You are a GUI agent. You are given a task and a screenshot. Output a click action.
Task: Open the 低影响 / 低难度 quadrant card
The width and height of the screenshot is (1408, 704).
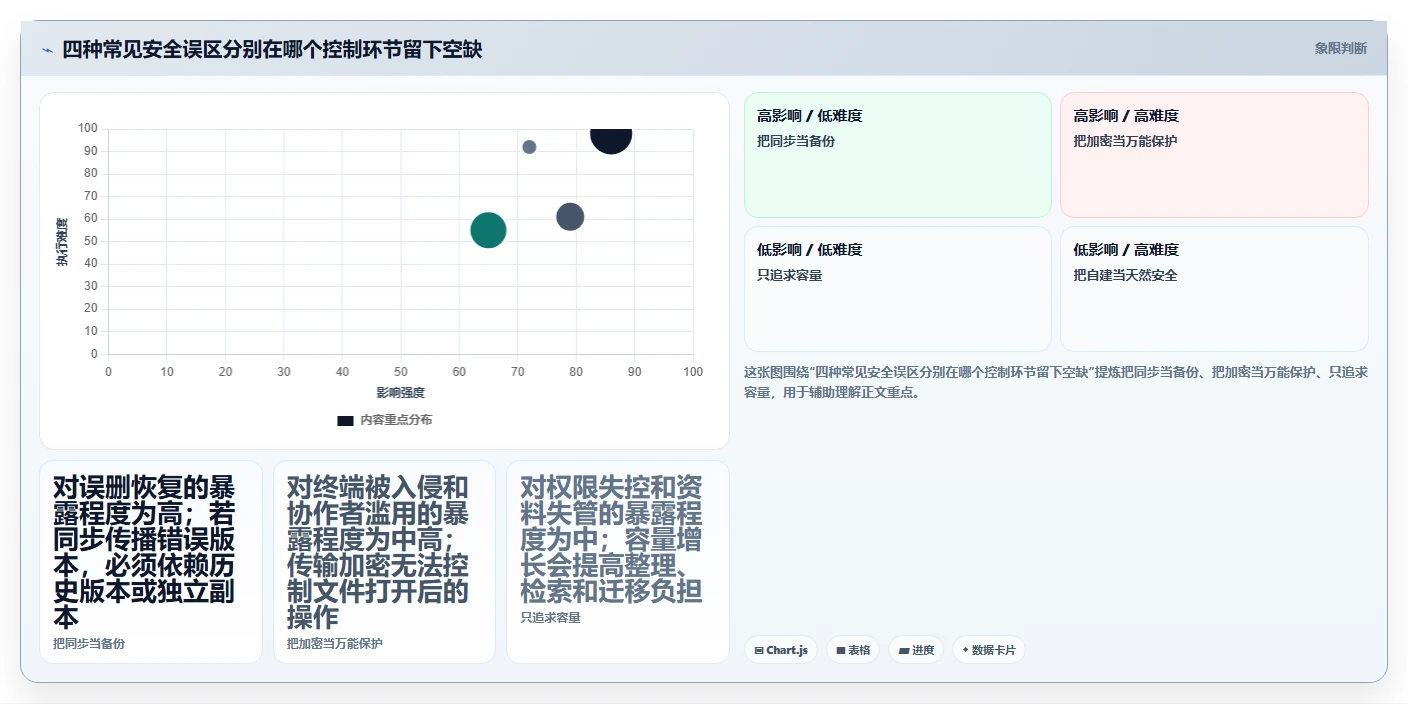point(898,289)
